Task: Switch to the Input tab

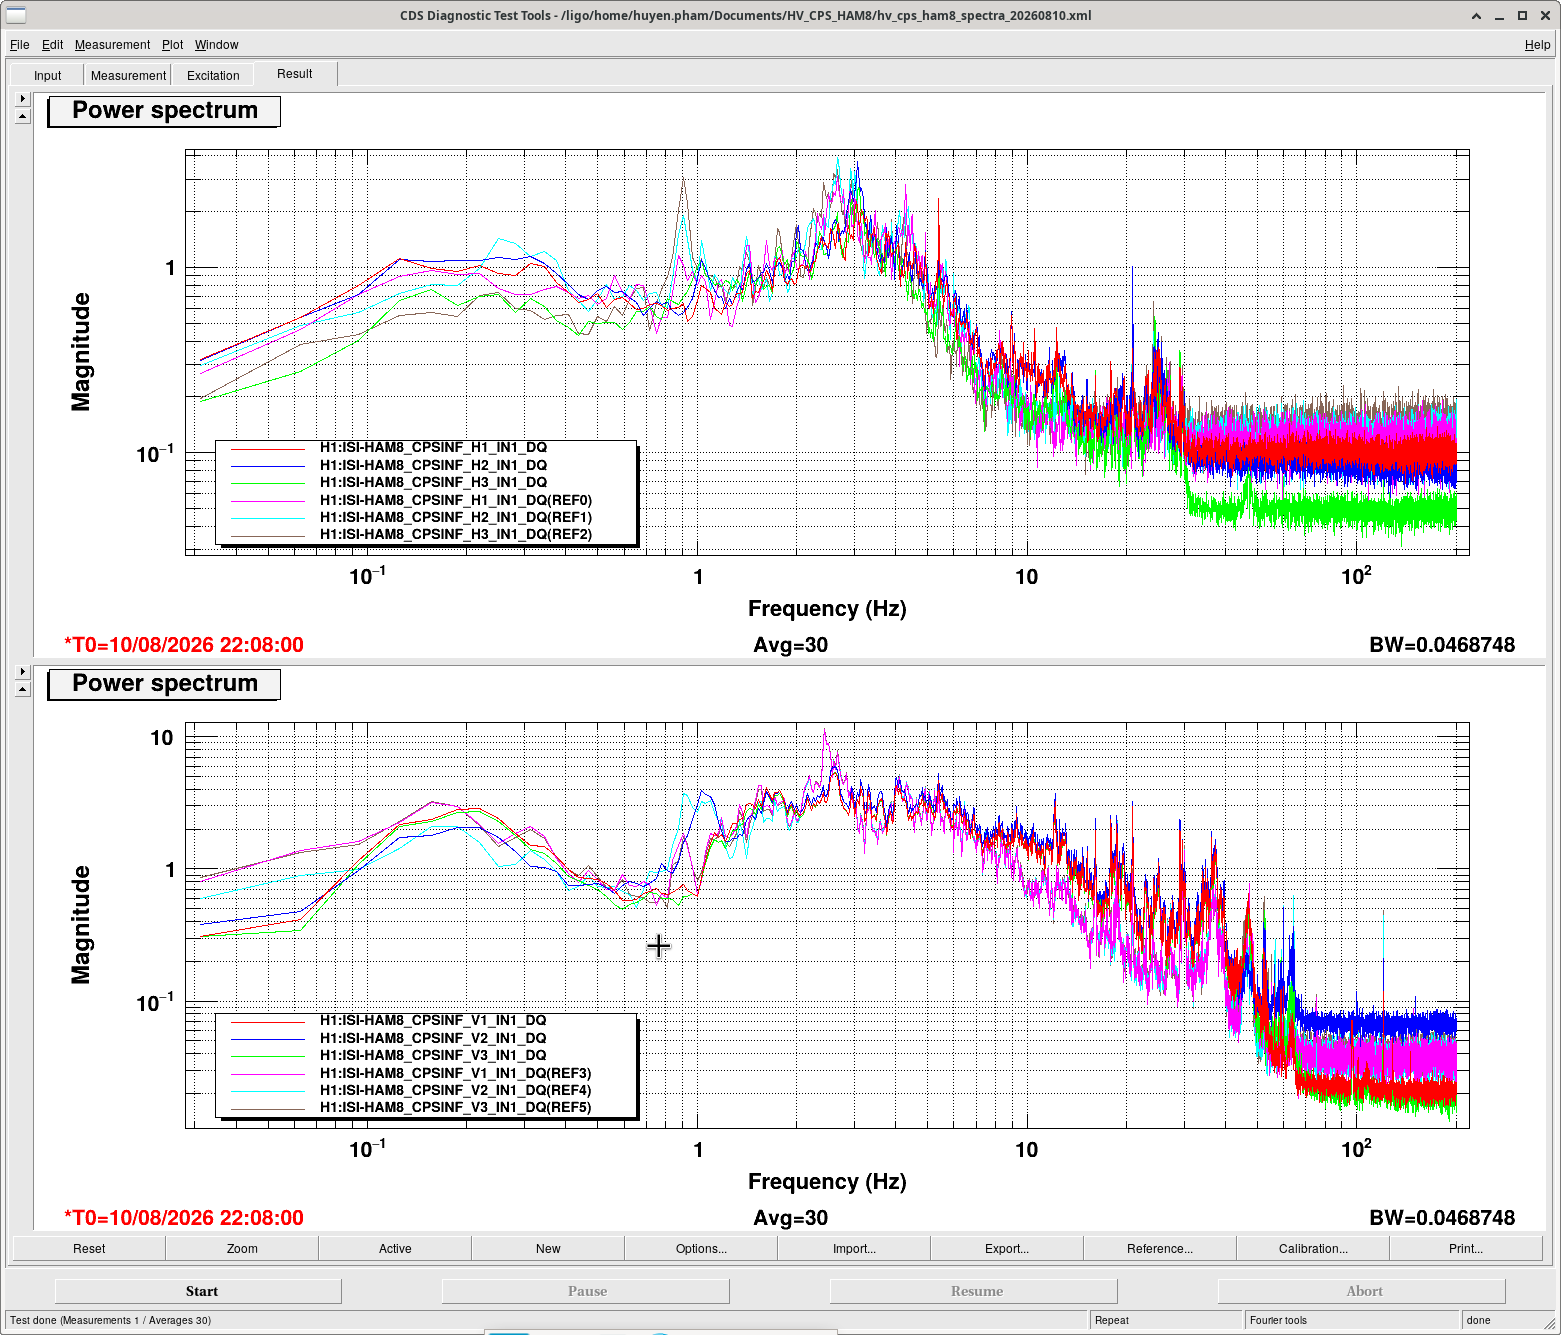Action: (x=47, y=75)
